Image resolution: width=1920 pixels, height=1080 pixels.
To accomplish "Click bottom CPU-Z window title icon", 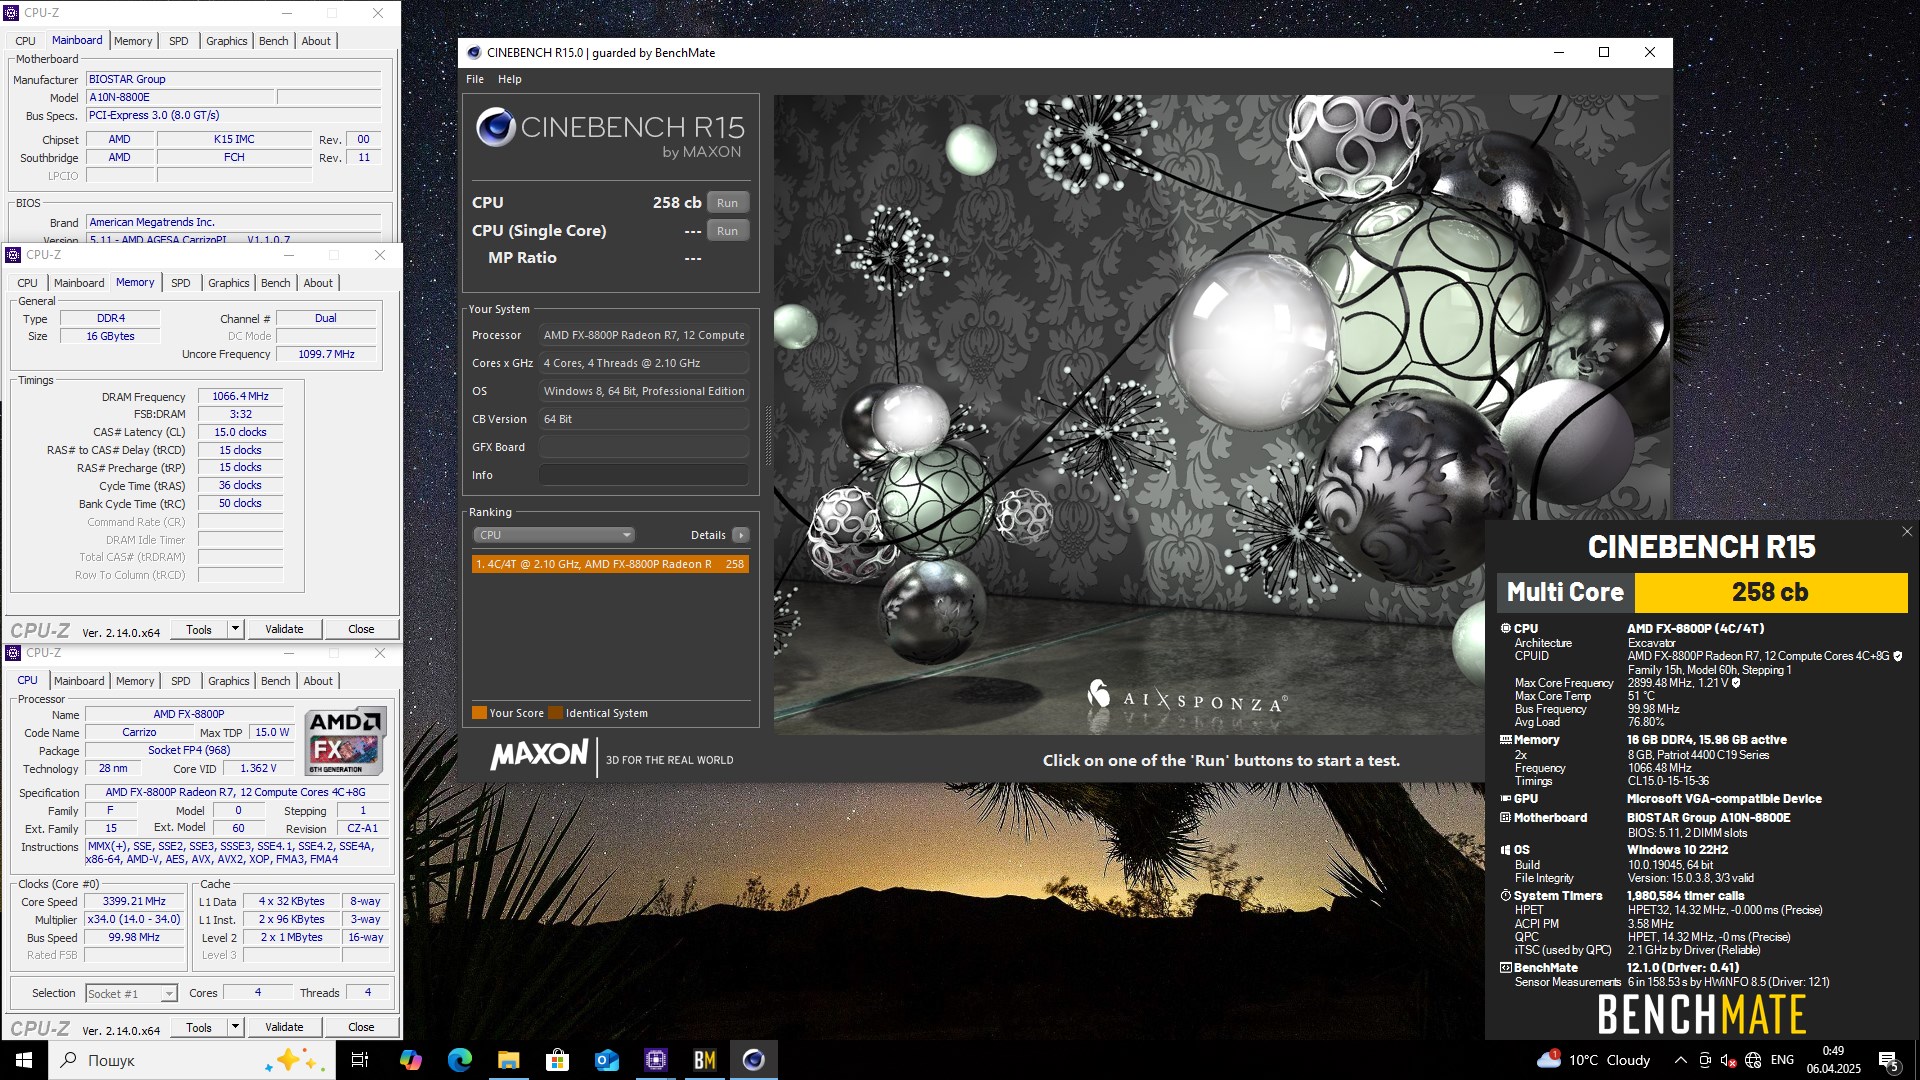I will tap(13, 653).
